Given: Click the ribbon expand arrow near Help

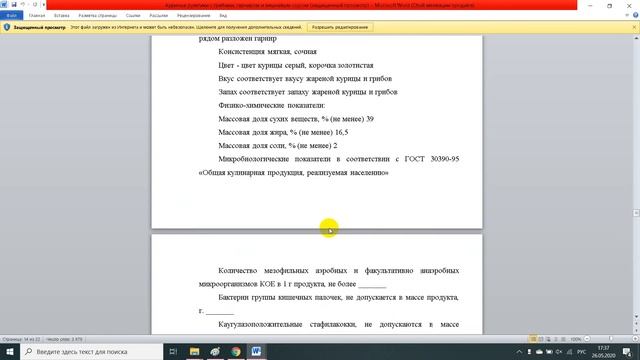Looking at the screenshot, I should [627, 16].
